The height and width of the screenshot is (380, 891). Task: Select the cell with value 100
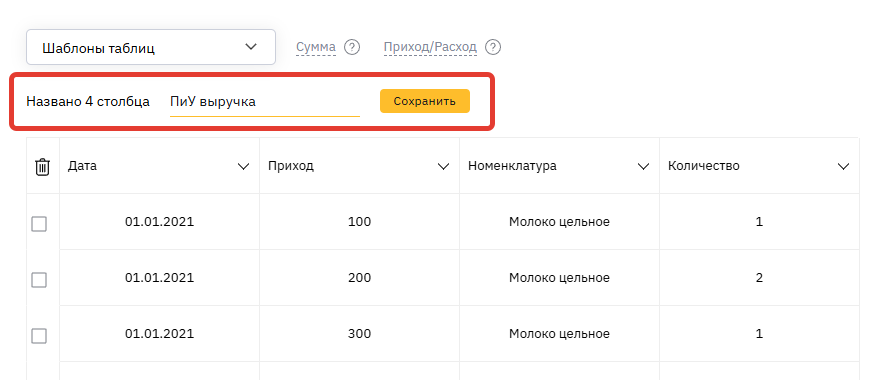pos(359,222)
